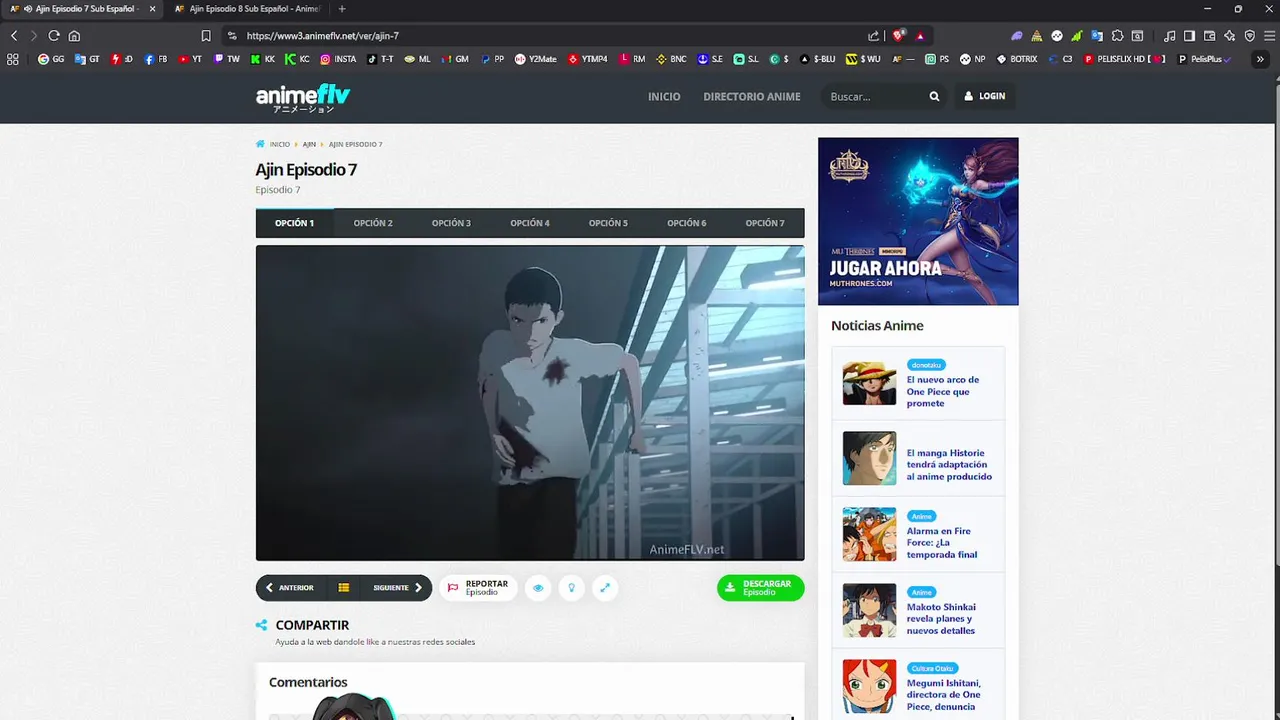
Task: Open the GM Gmail bookmark
Action: [454, 59]
